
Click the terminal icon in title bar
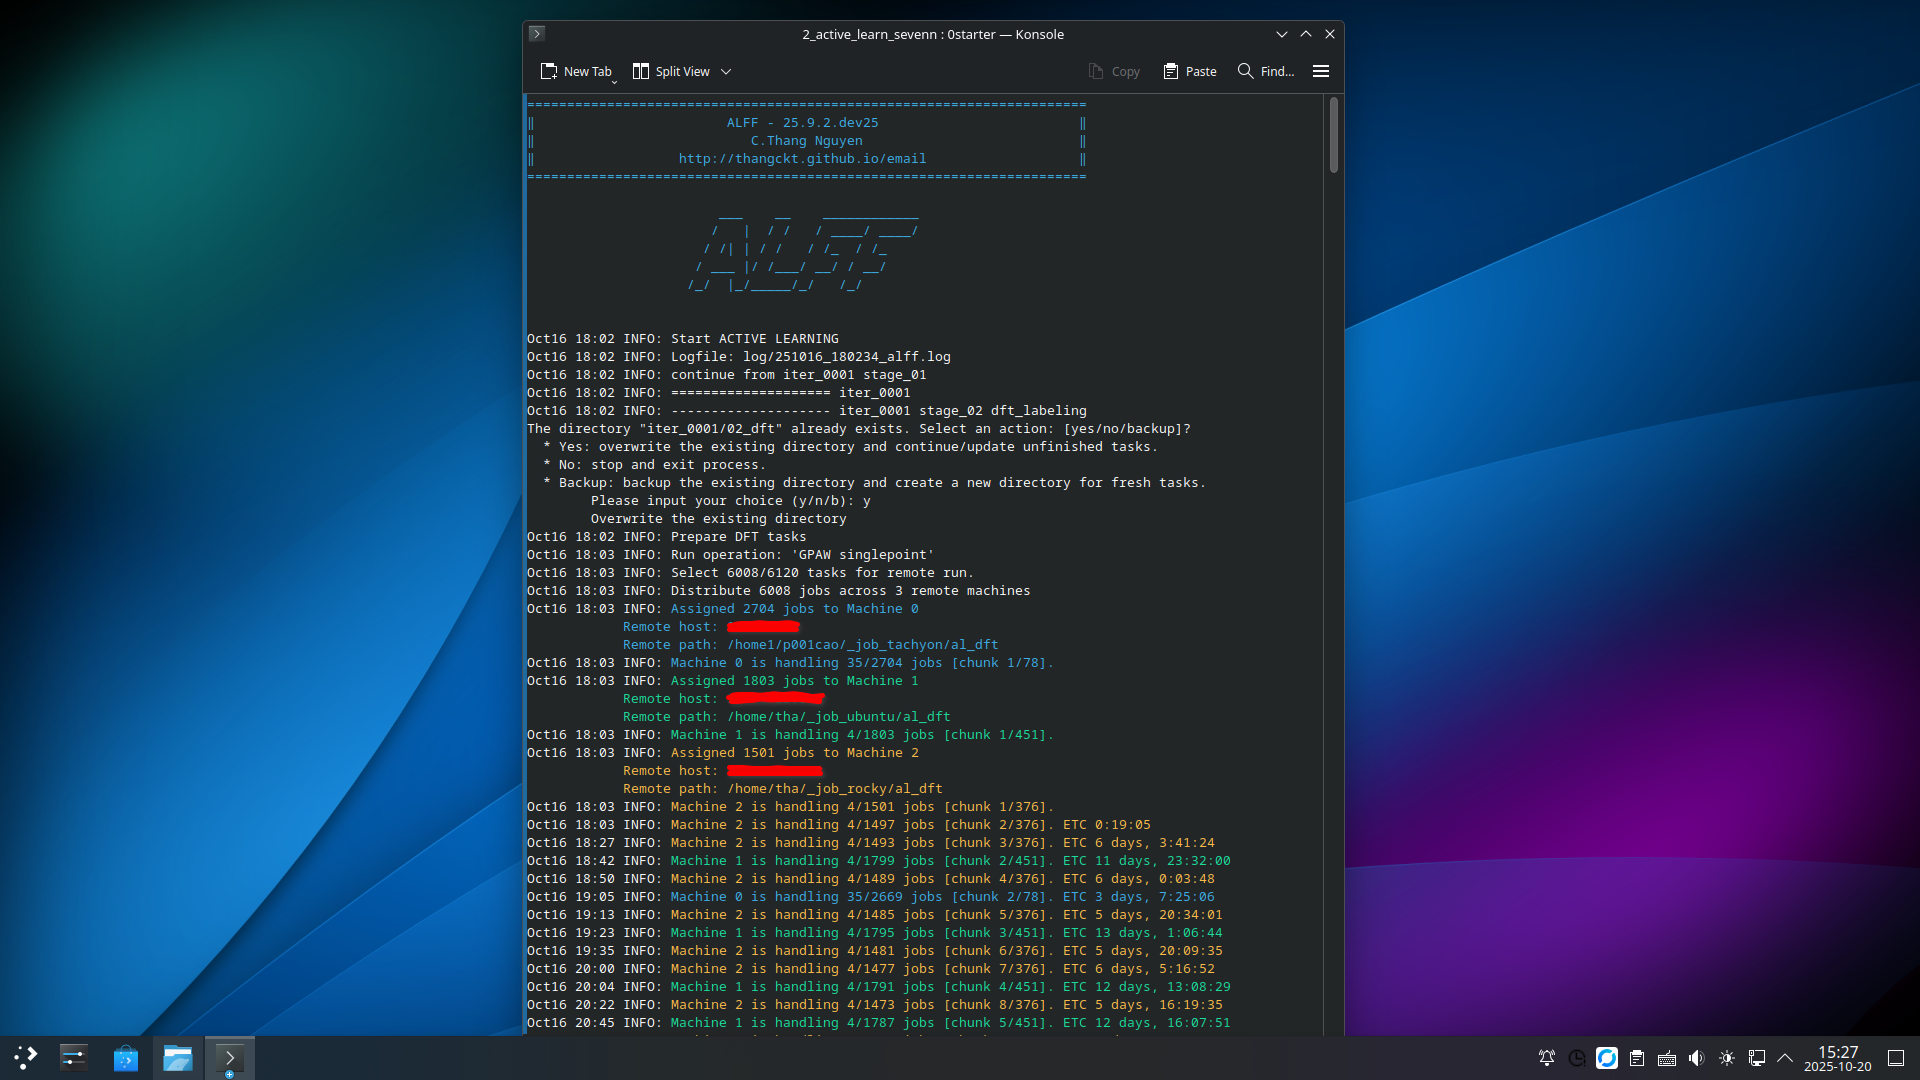coord(537,33)
